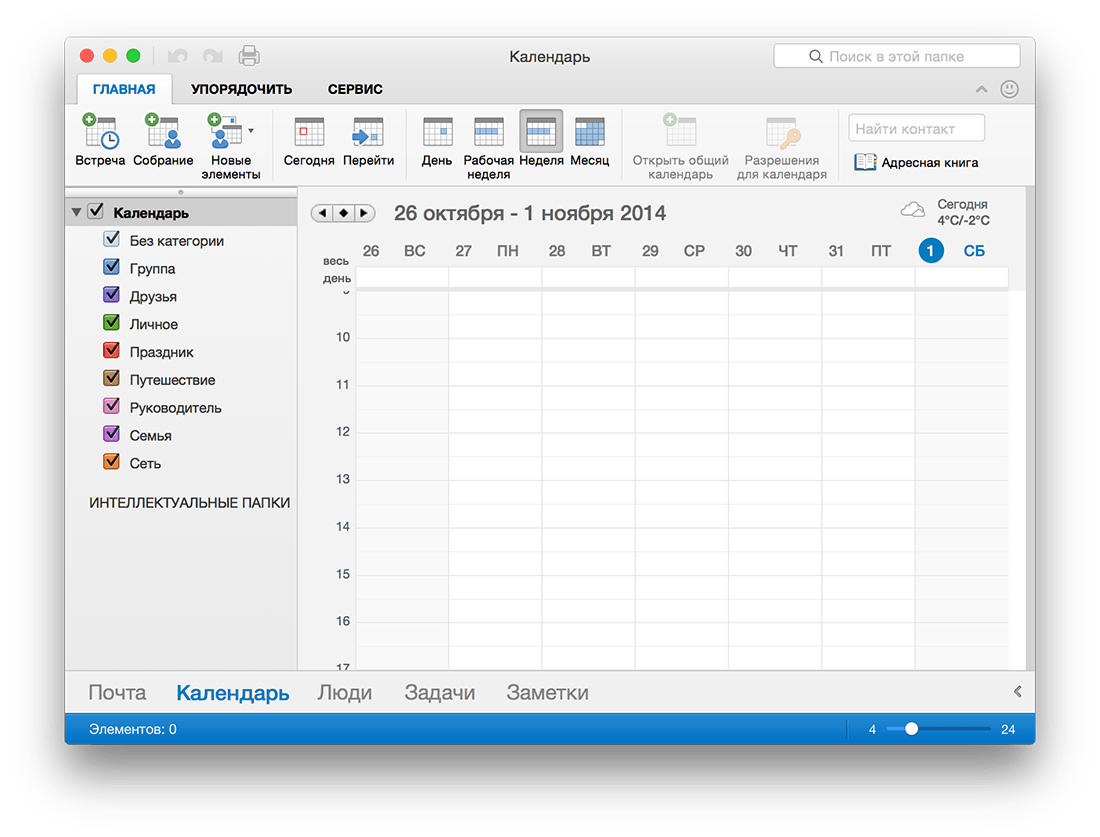Jump to Сегодня in calendar
Viewport: 1100px width, 837px height.
point(309,140)
